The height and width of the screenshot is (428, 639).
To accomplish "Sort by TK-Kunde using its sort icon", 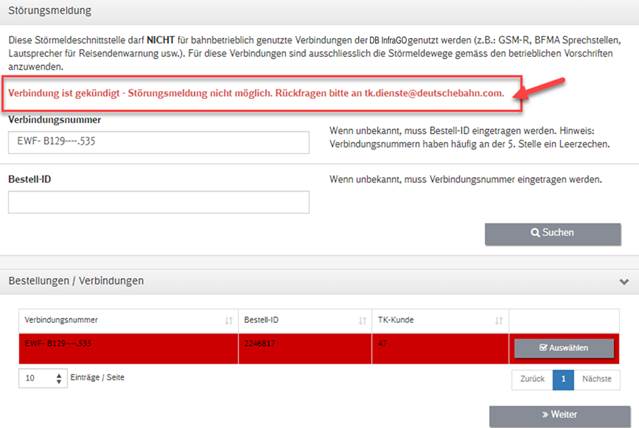I will click(498, 319).
